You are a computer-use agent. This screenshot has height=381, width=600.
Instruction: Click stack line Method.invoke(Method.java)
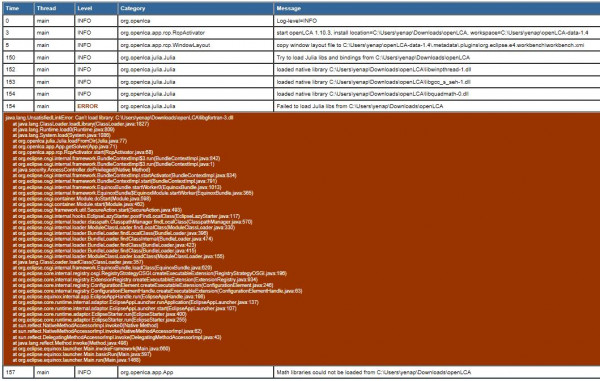pos(70,343)
